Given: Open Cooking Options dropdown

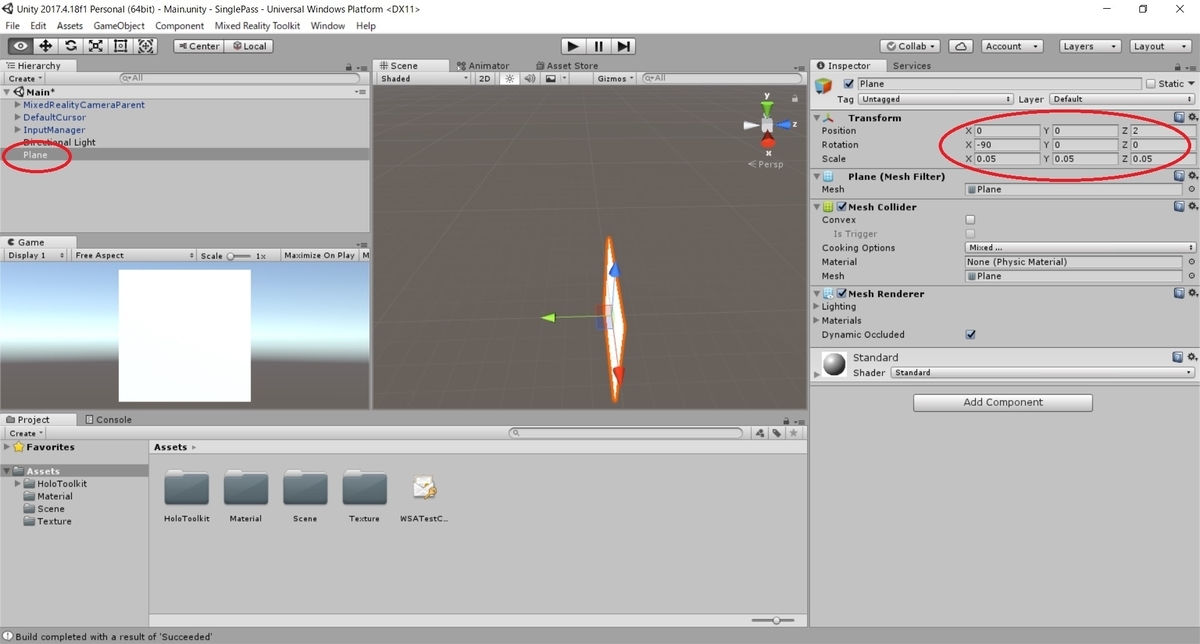Looking at the screenshot, I should pyautogui.click(x=1080, y=247).
